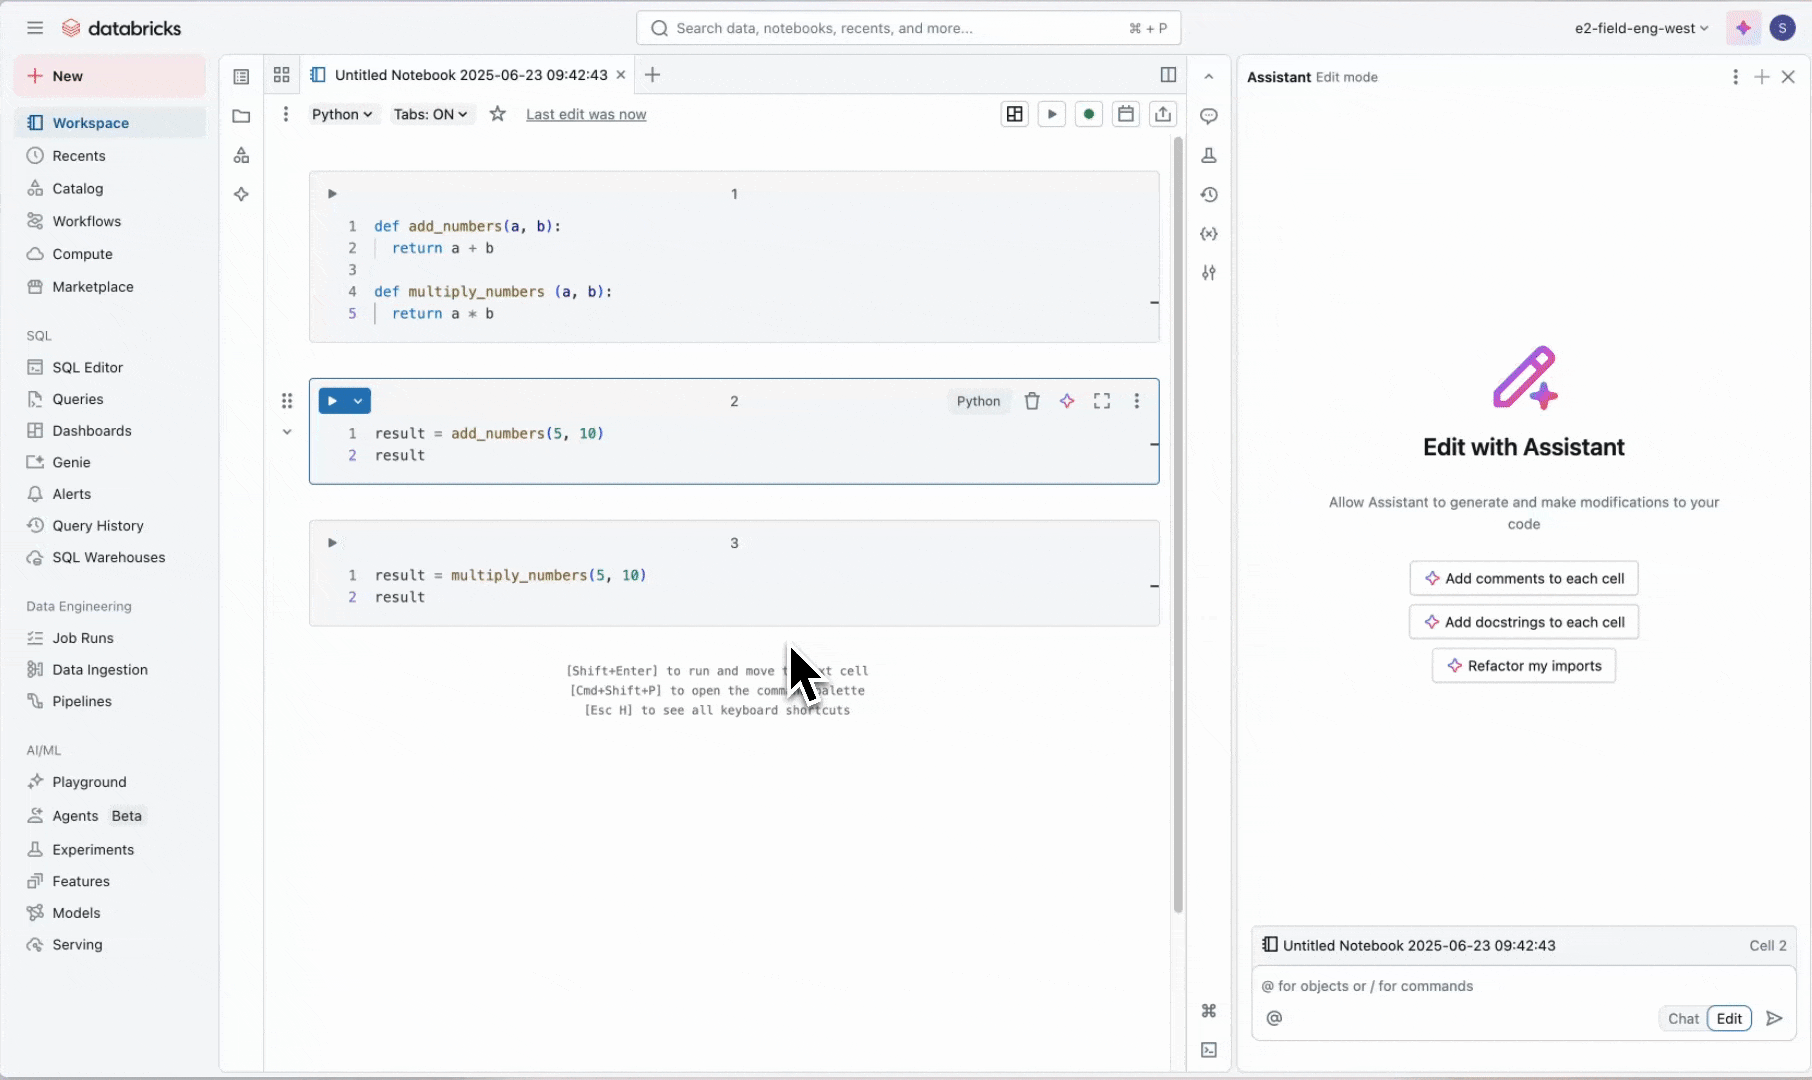Open run options dropdown arrow in cell 2

pyautogui.click(x=358, y=401)
